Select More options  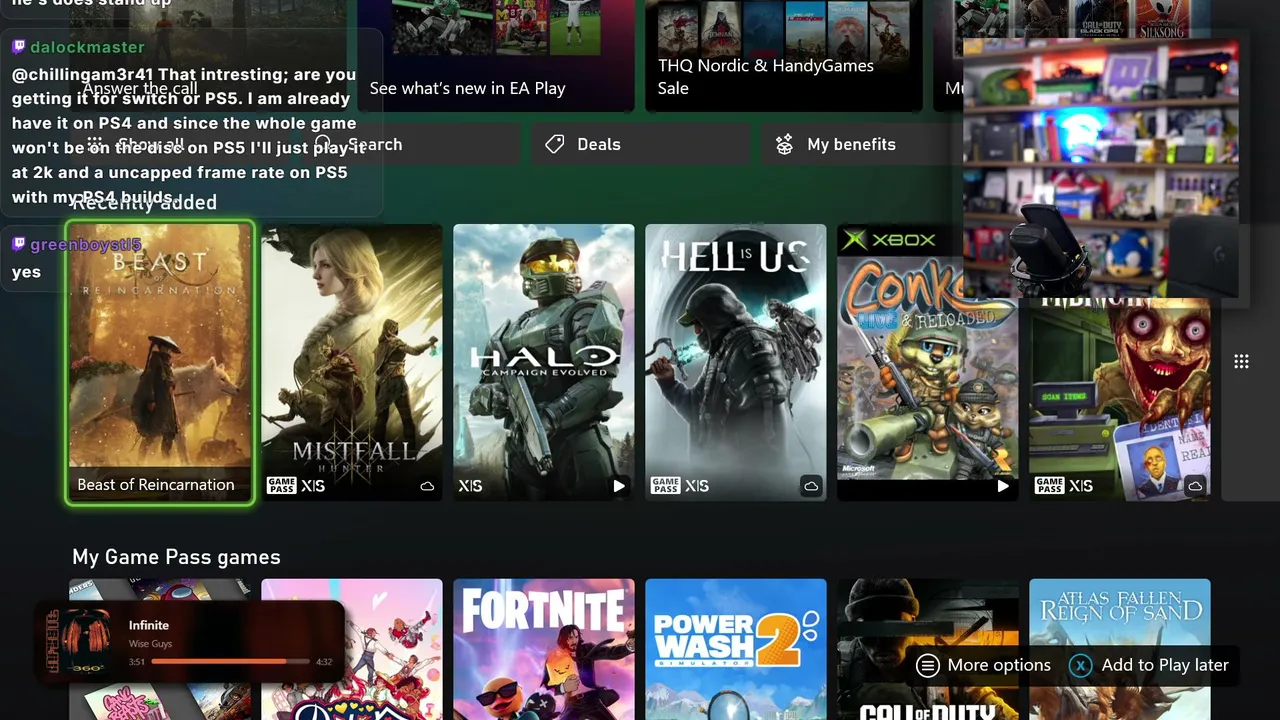[984, 665]
